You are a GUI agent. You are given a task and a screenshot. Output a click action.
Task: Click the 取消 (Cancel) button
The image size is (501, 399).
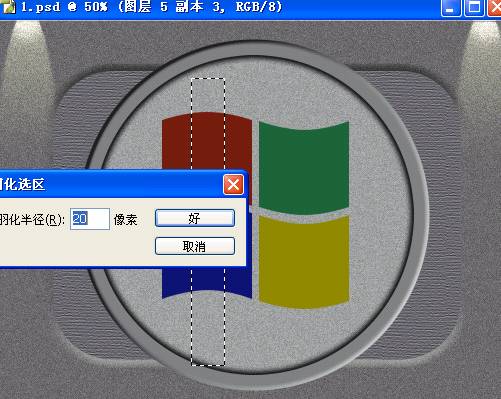(x=195, y=246)
